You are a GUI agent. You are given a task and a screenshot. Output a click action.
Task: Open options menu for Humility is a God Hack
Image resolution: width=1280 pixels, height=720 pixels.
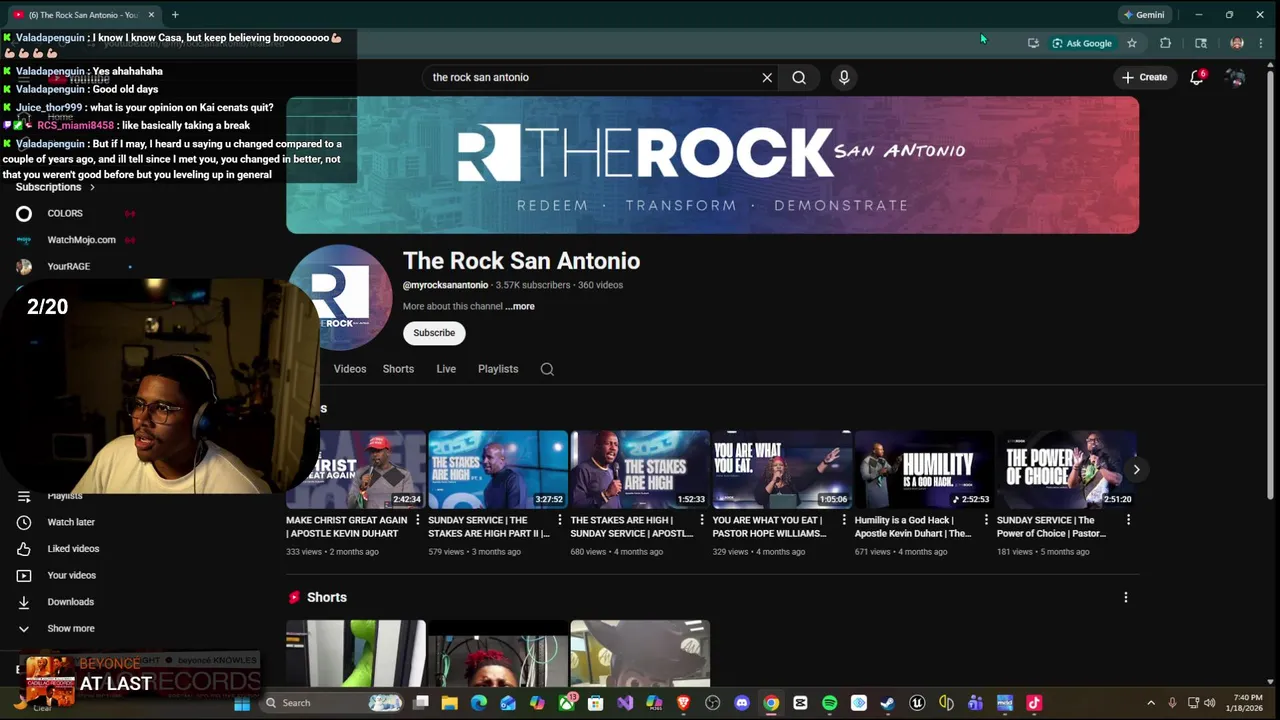986,520
